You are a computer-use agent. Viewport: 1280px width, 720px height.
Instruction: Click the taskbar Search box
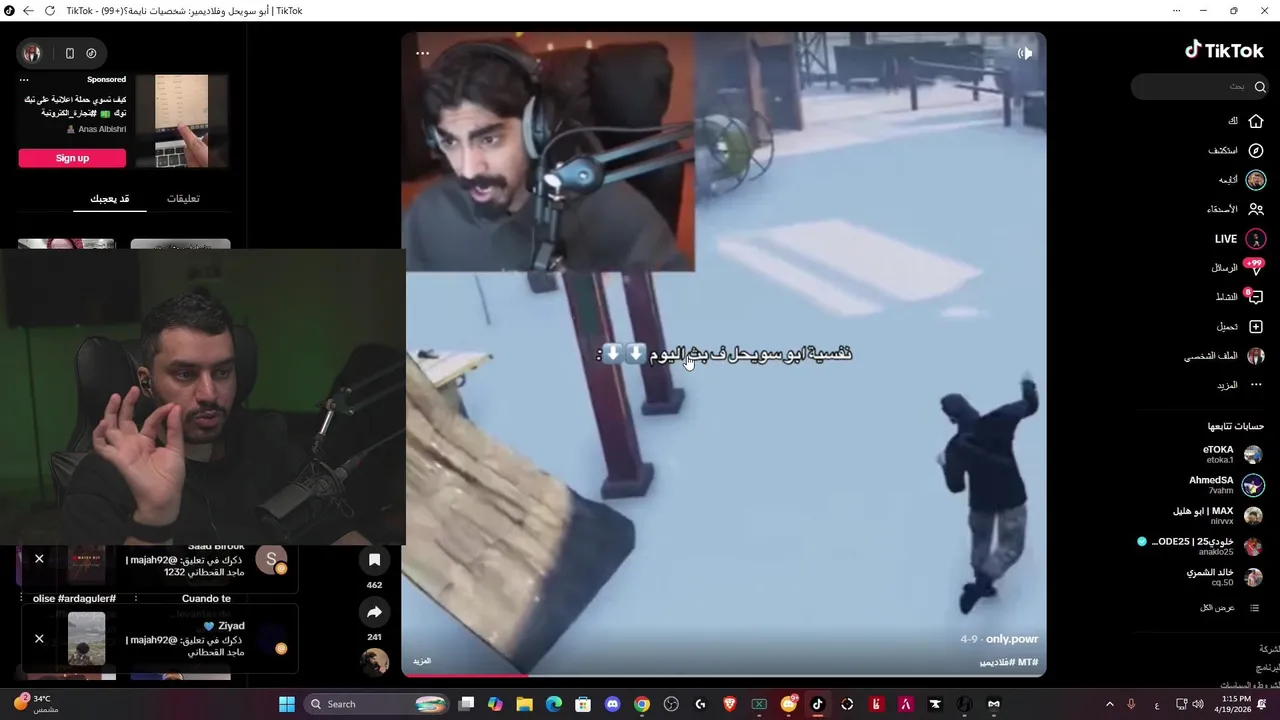[x=376, y=704]
